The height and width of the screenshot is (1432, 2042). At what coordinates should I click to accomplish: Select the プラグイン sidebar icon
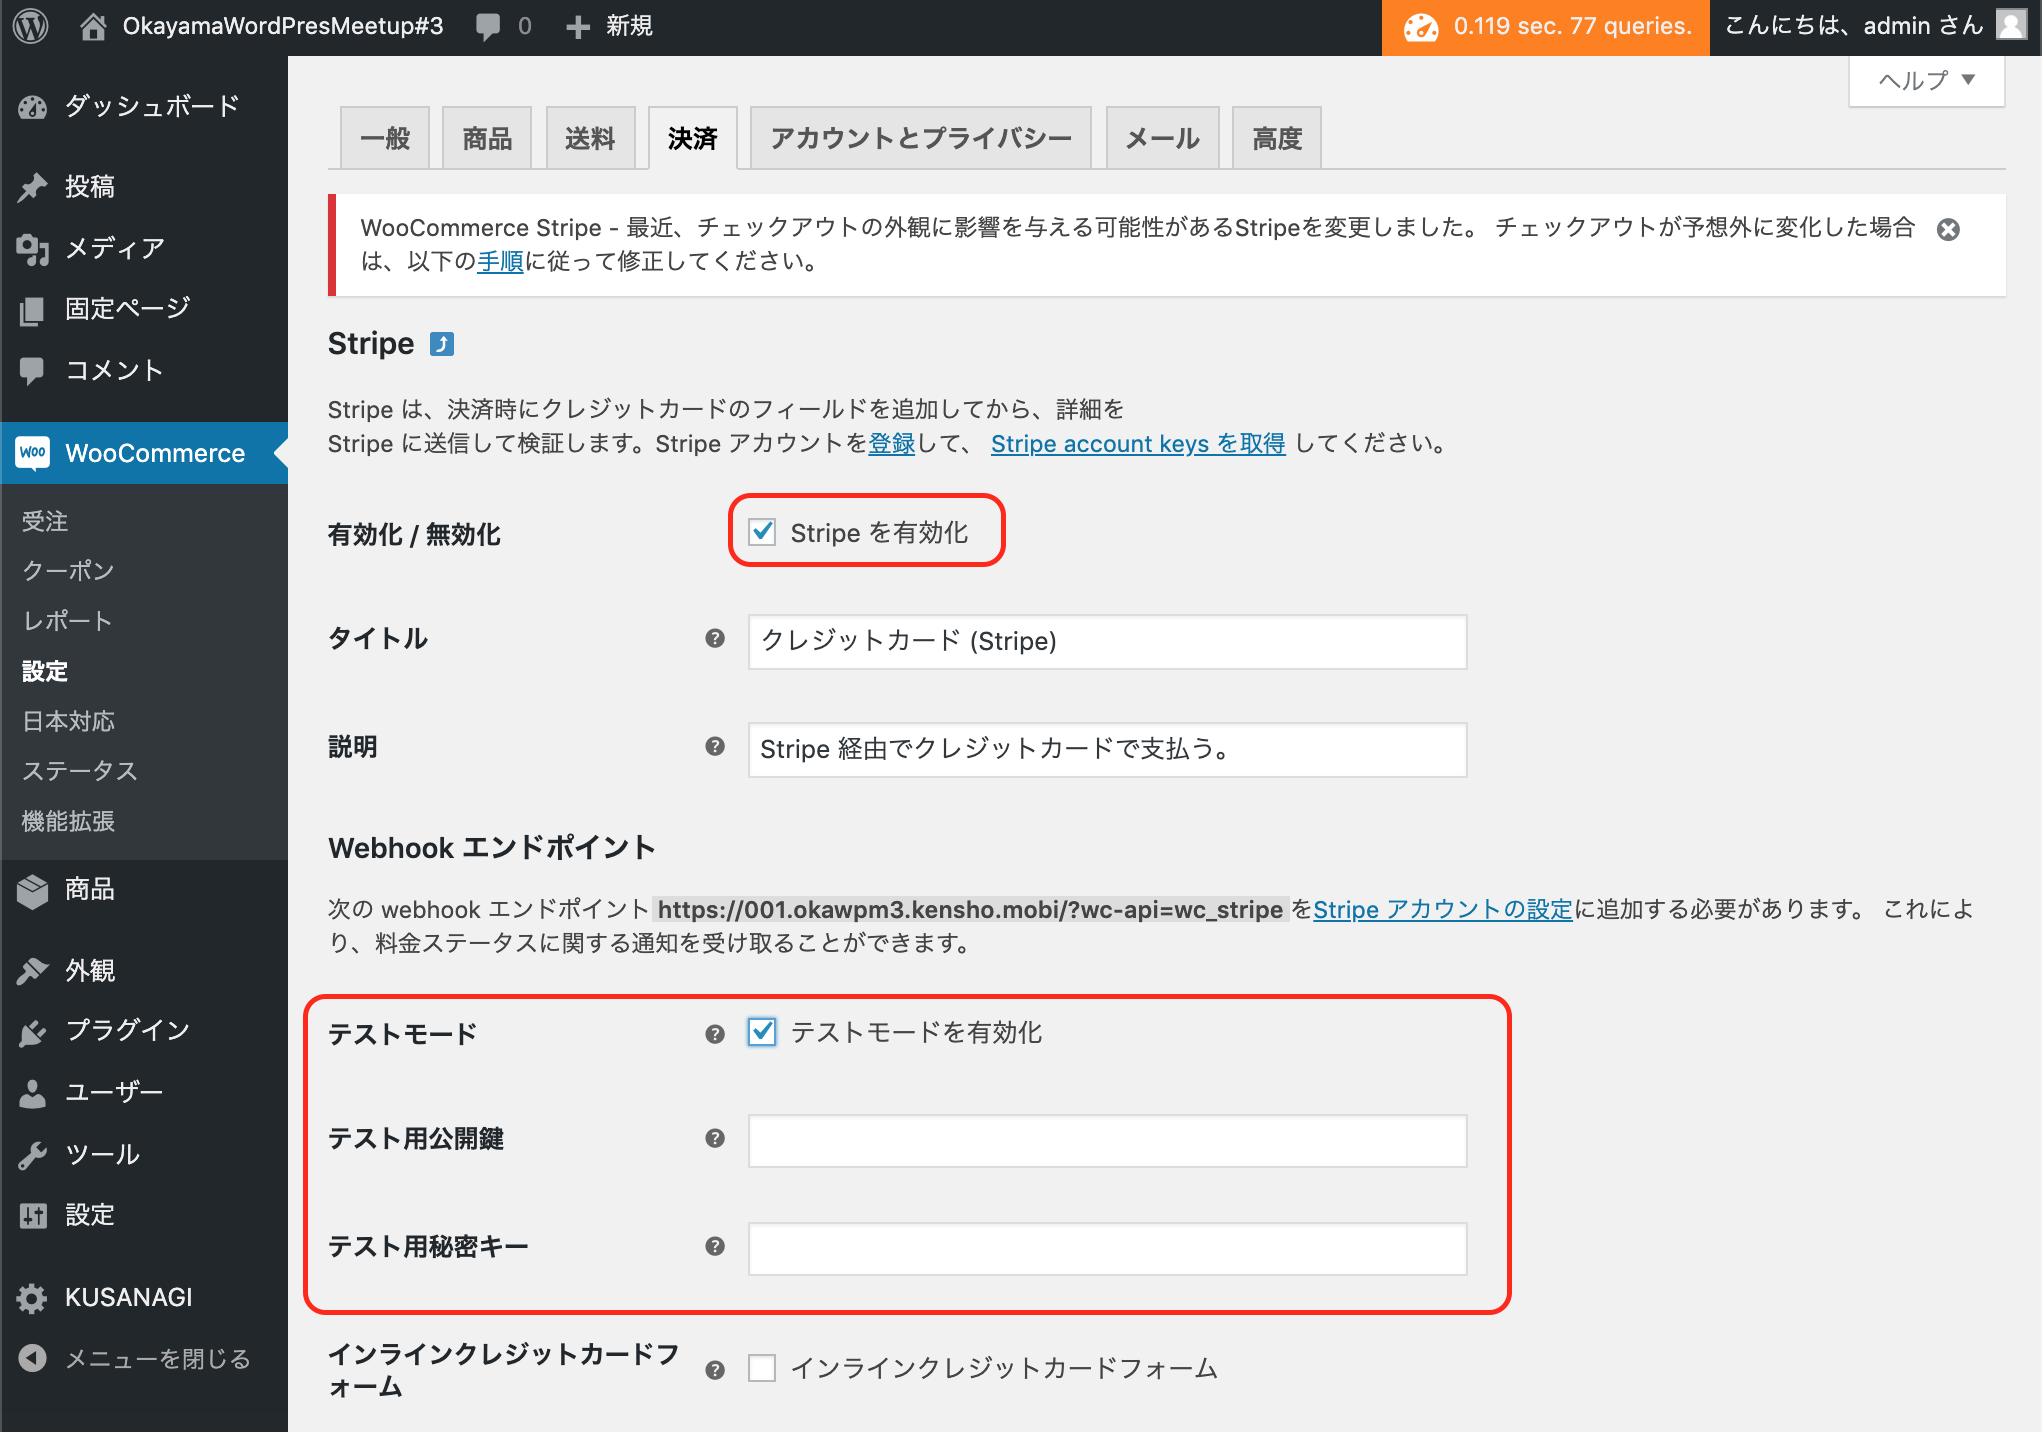click(33, 1031)
